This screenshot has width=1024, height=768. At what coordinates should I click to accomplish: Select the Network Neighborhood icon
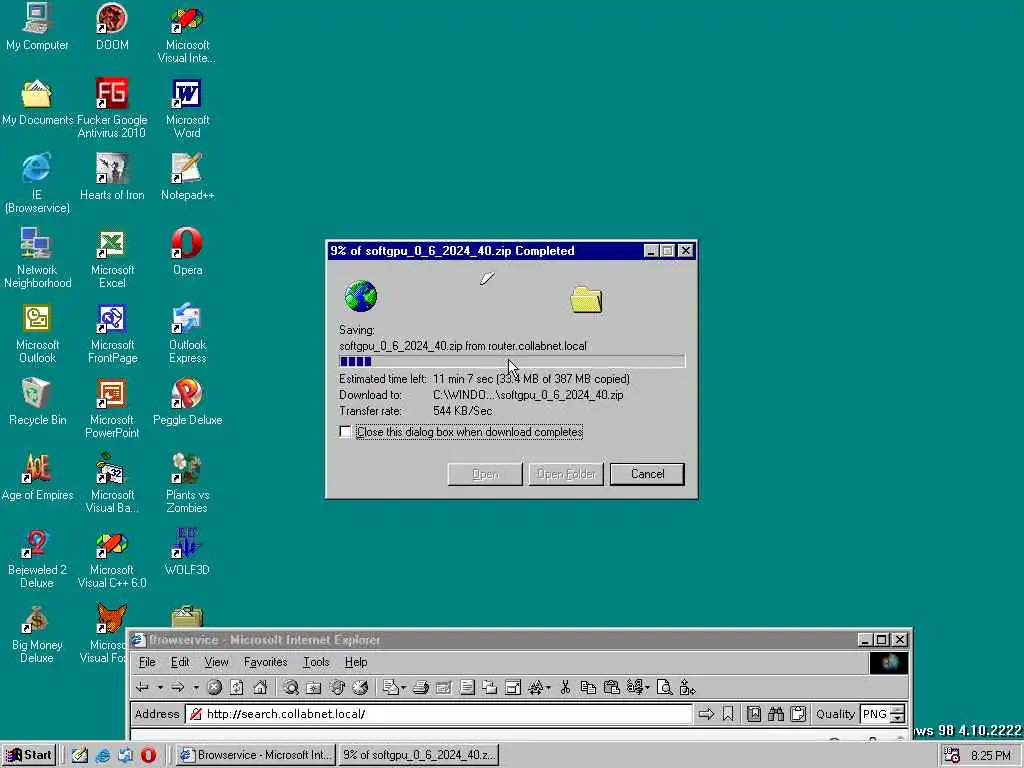point(37,258)
